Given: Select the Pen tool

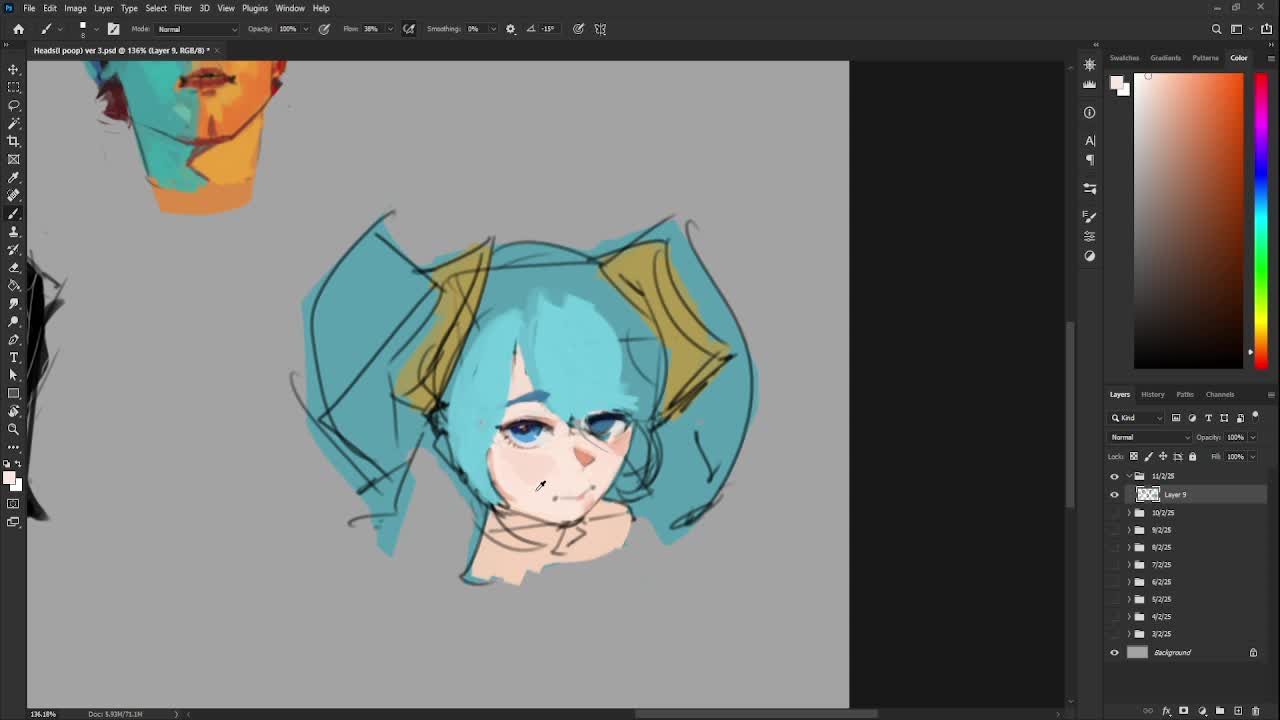Looking at the screenshot, I should point(14,339).
